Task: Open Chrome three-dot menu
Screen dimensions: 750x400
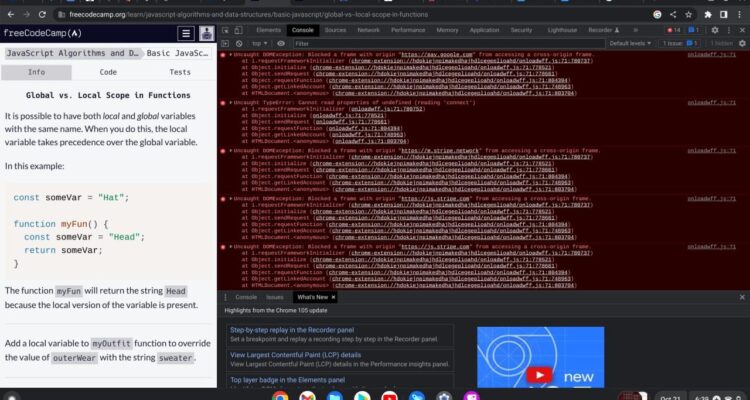Action: (x=739, y=15)
